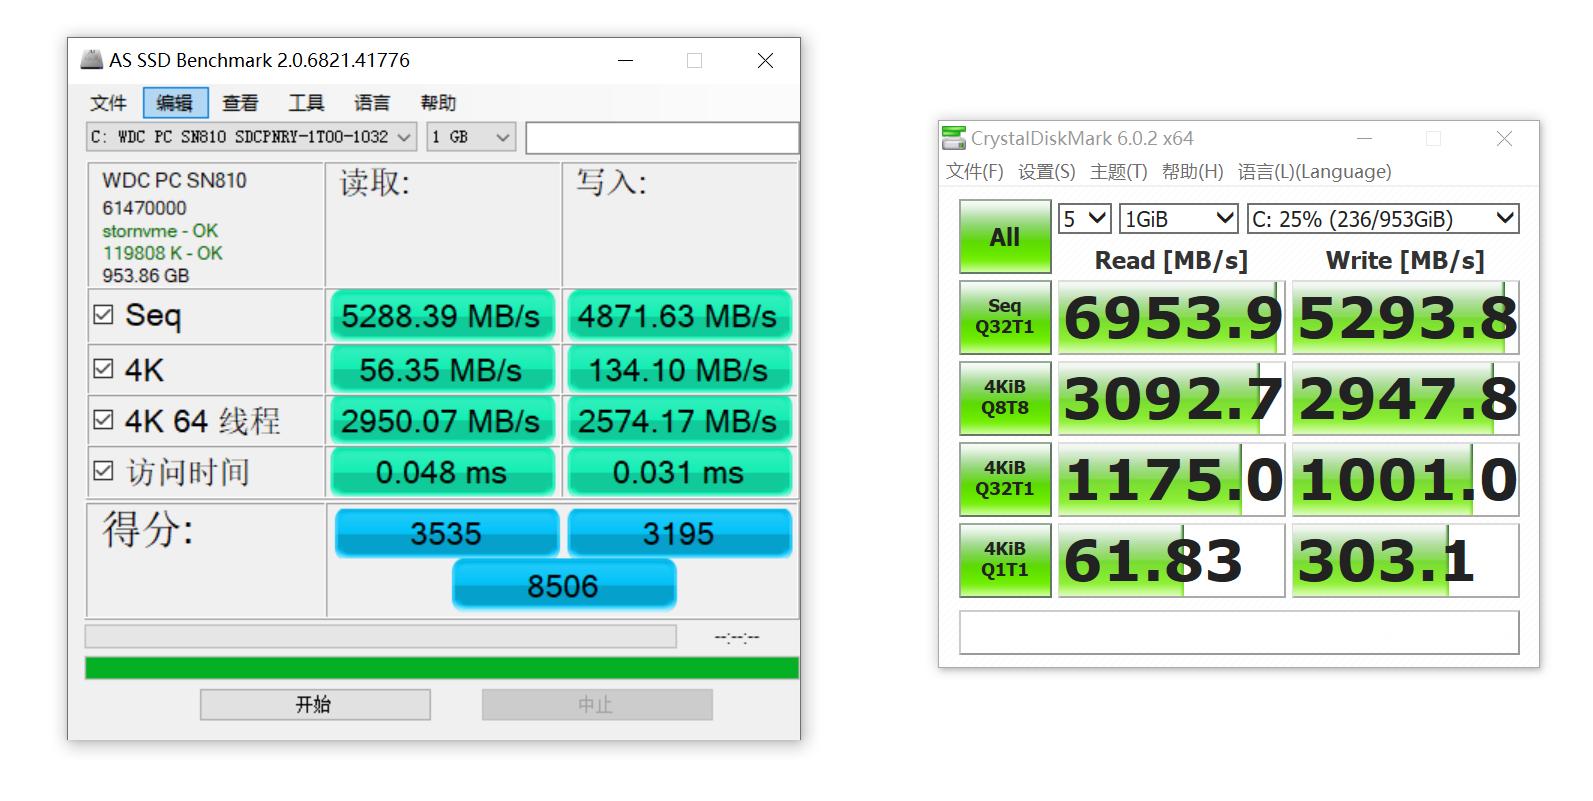Open the 文件 menu in AS SSD Benchmark
1593x801 pixels.
108,103
